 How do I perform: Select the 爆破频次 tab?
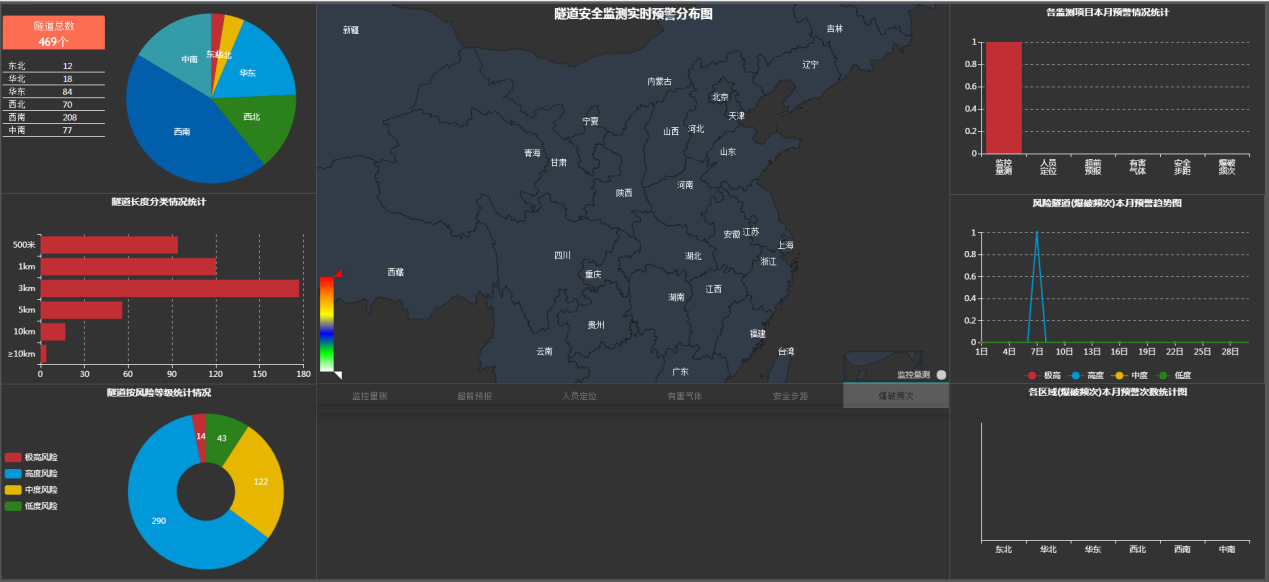point(895,397)
